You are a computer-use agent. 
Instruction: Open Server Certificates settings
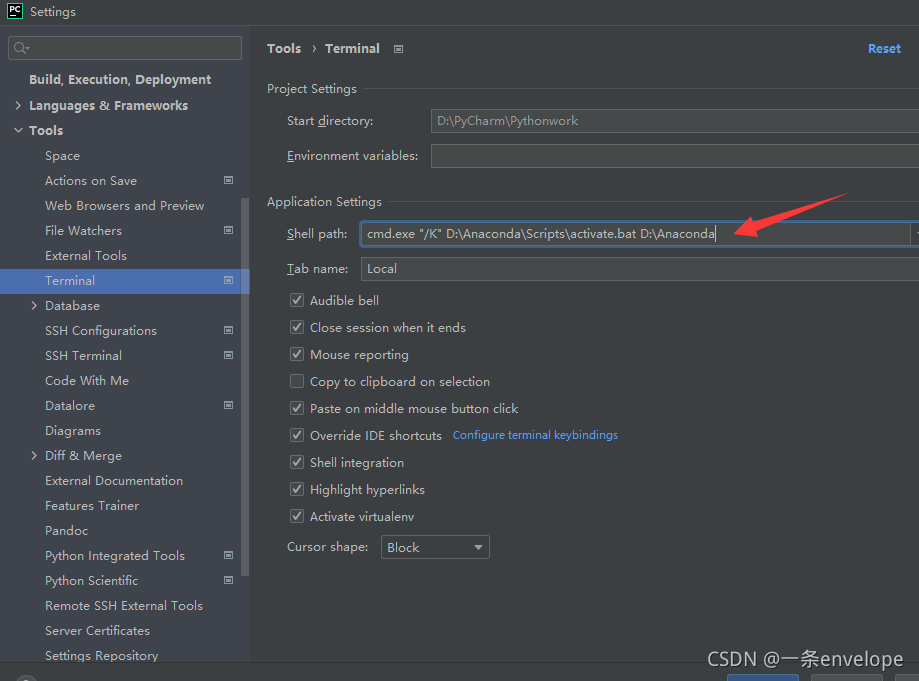click(97, 631)
